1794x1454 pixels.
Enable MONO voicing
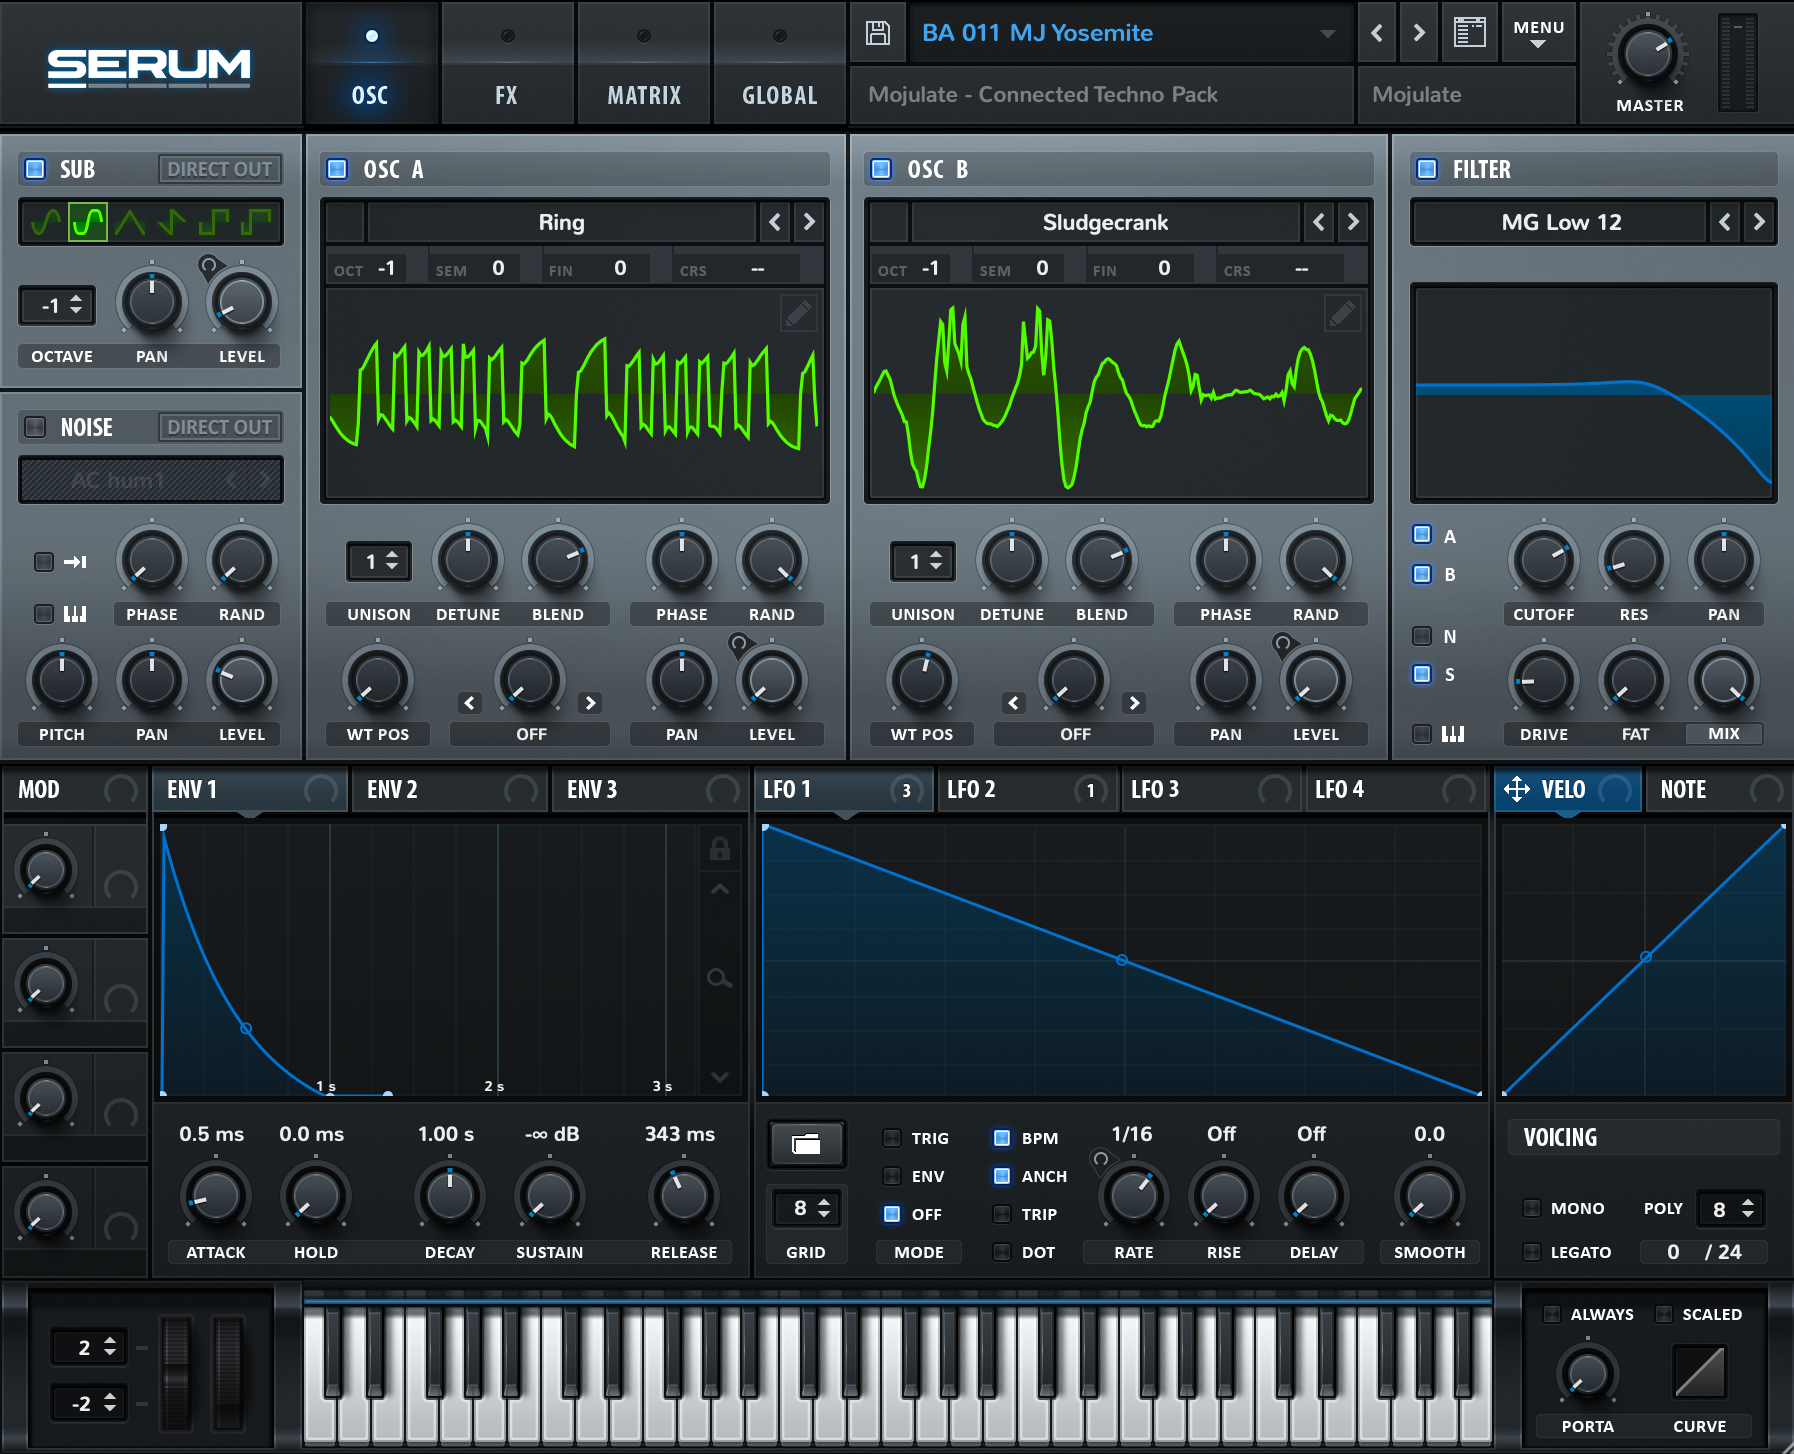pyautogui.click(x=1531, y=1208)
